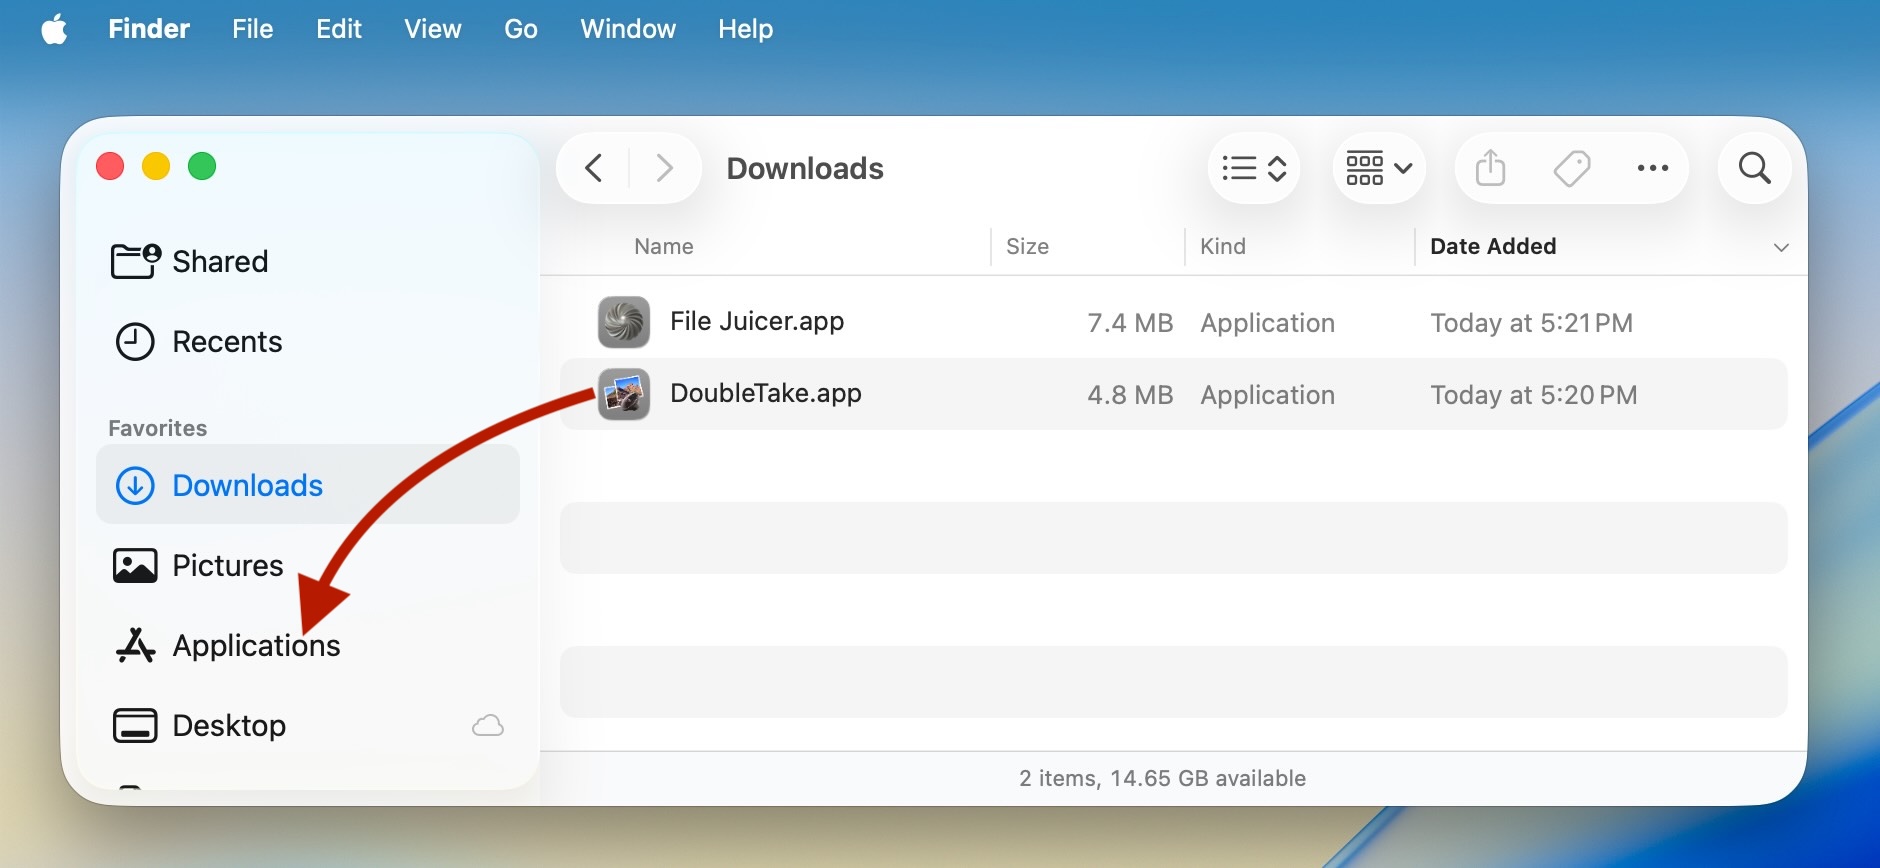Select File Juicer.app file name
Screen dimensions: 1880x868
click(x=757, y=321)
